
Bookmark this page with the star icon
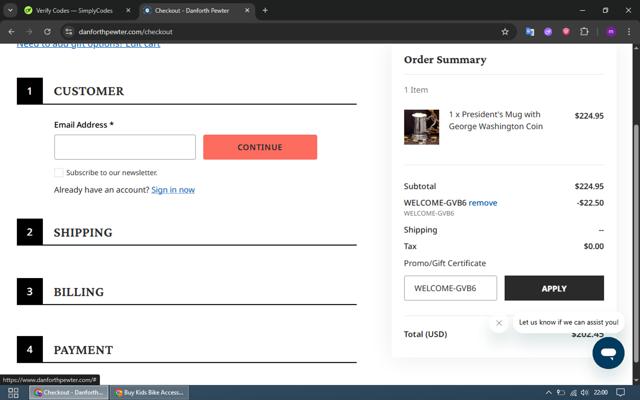pyautogui.click(x=505, y=32)
